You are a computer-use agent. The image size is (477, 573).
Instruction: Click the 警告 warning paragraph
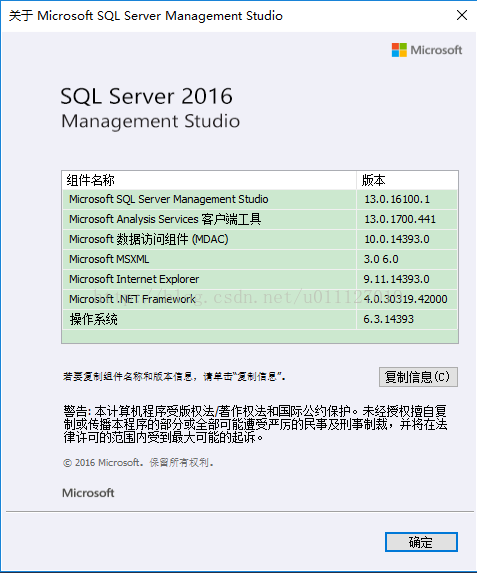[x=255, y=424]
